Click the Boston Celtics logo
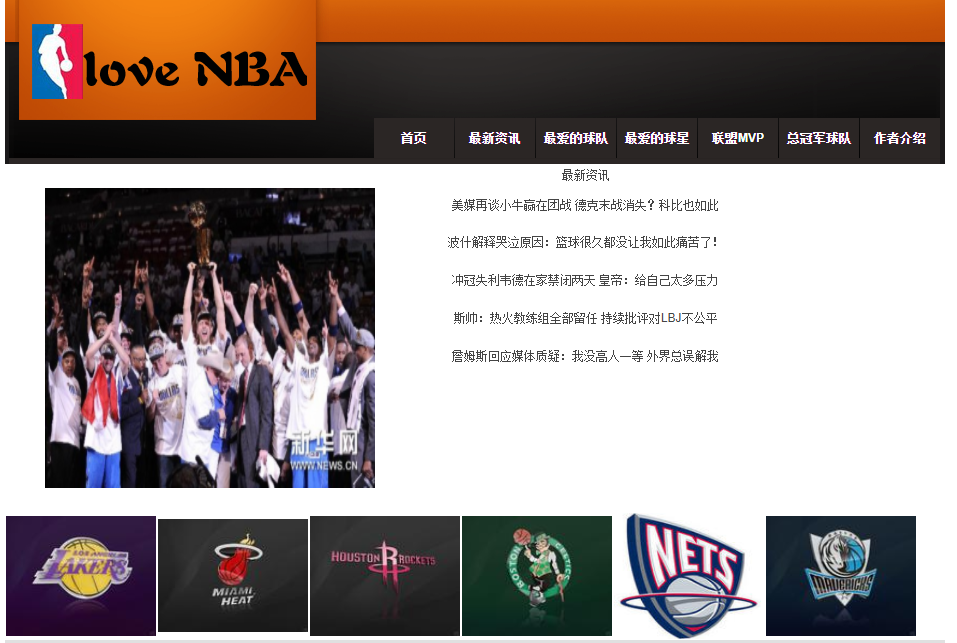 pos(537,576)
